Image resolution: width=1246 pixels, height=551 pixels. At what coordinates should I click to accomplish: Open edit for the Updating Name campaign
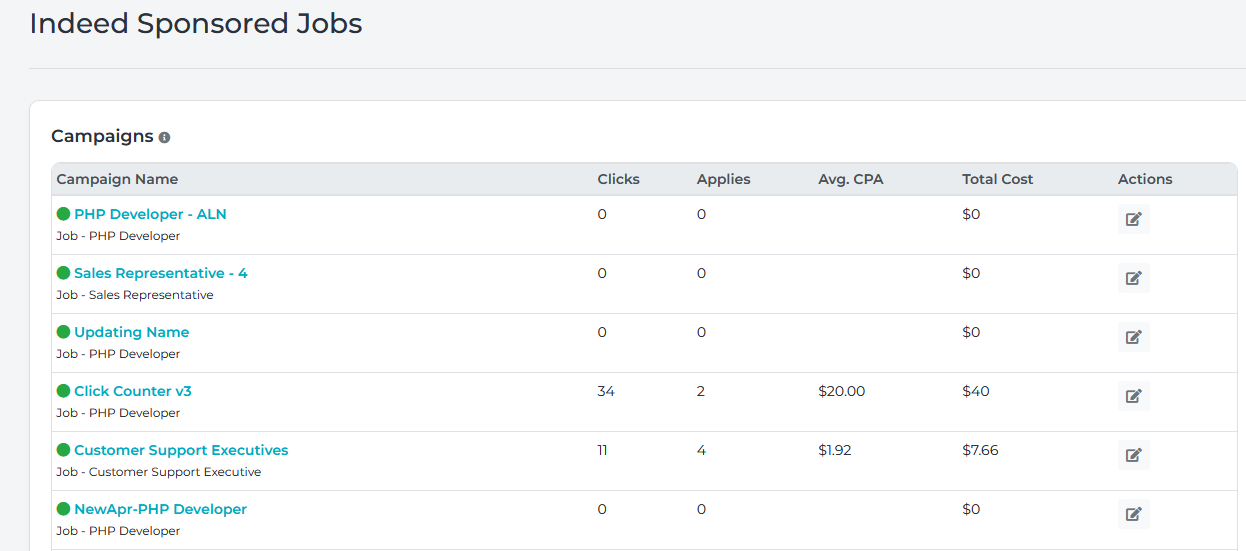click(1133, 337)
